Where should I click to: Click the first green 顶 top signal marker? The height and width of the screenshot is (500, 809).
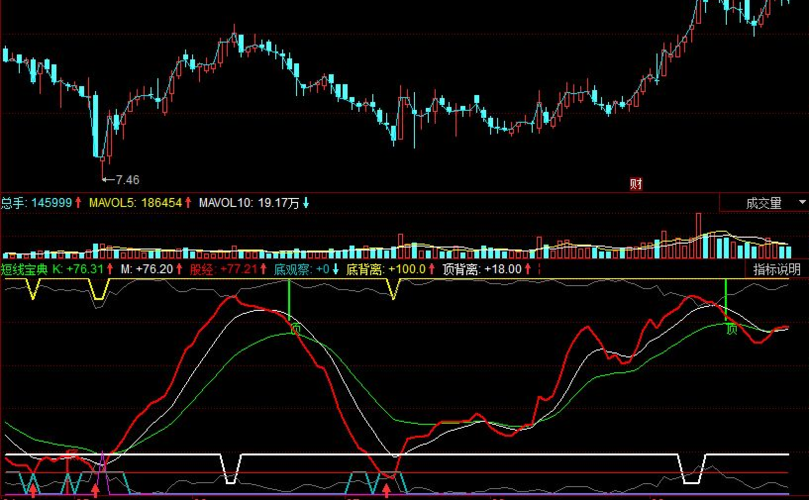click(295, 329)
